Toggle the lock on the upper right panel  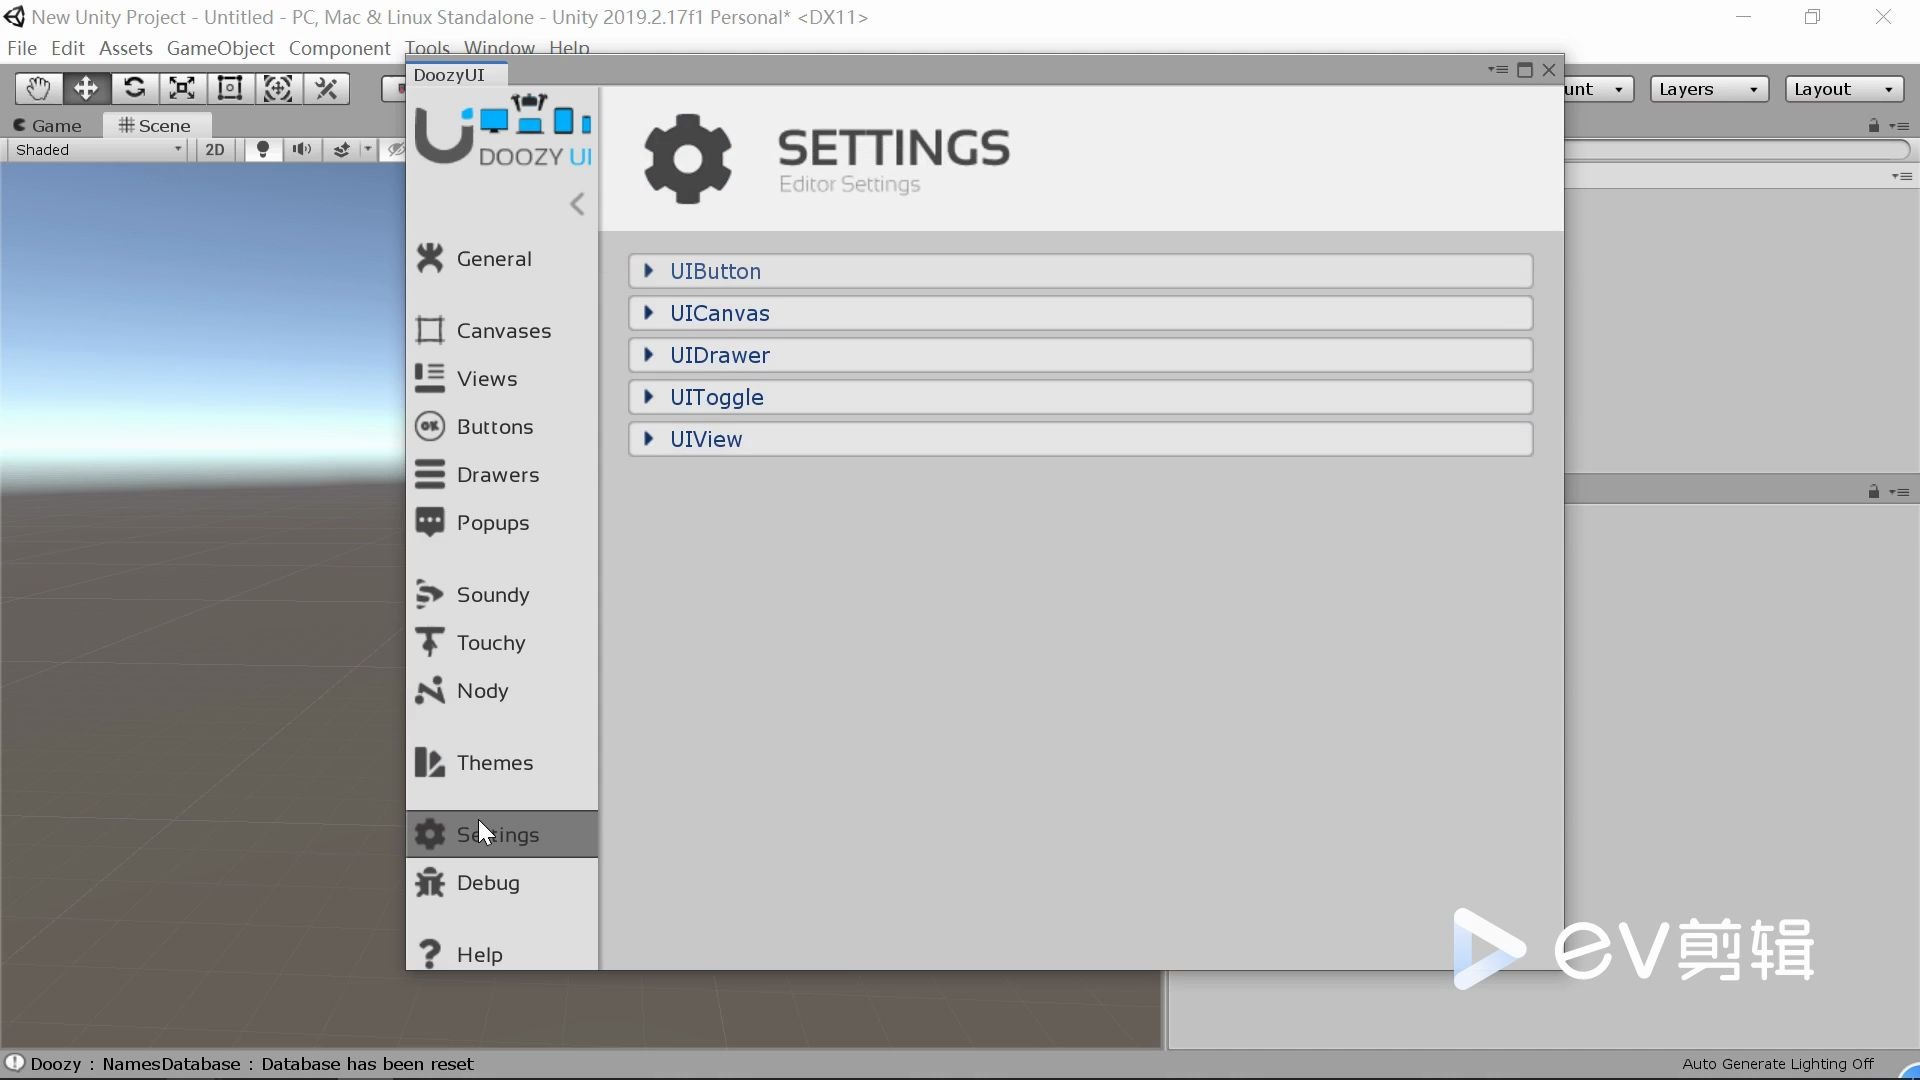(x=1874, y=126)
